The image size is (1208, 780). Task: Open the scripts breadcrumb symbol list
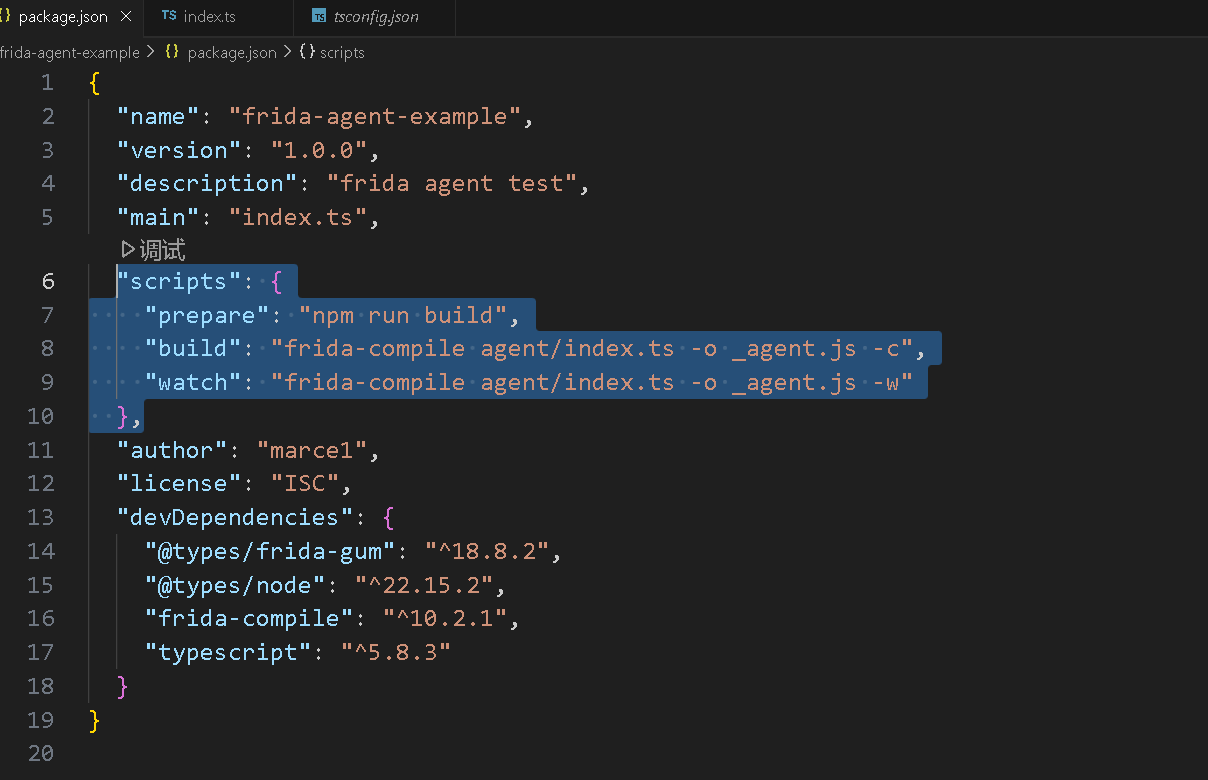click(342, 52)
